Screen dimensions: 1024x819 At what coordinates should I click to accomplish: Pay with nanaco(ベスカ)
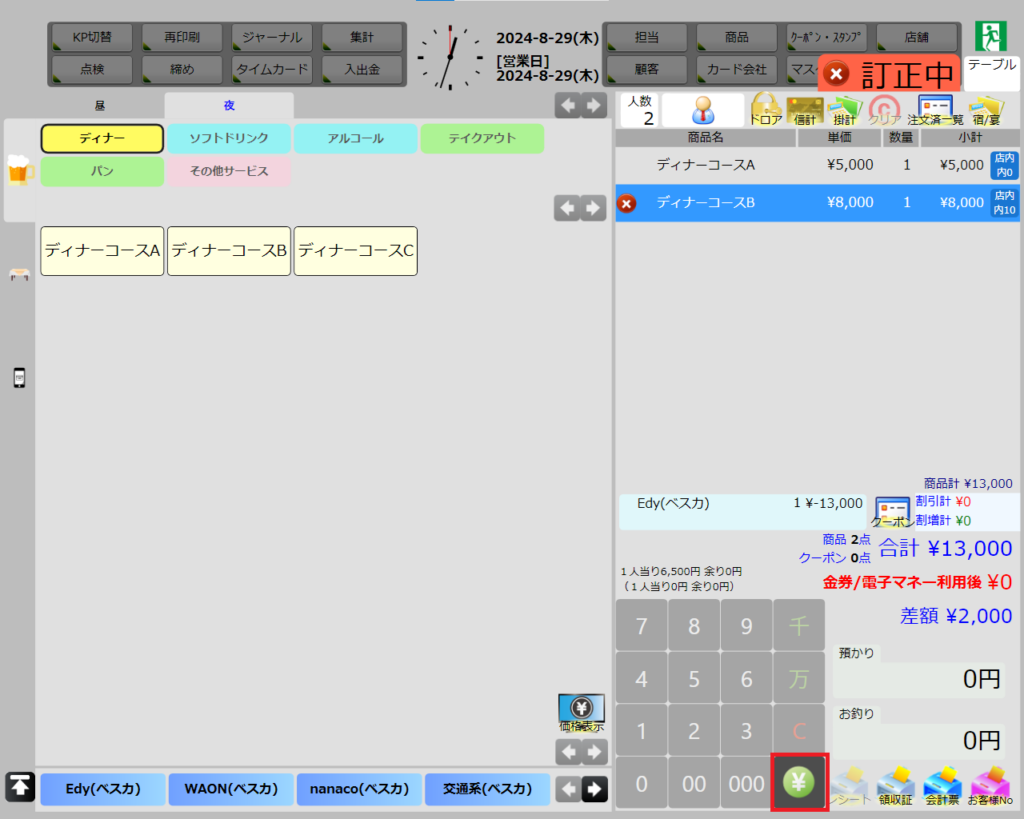[x=358, y=789]
